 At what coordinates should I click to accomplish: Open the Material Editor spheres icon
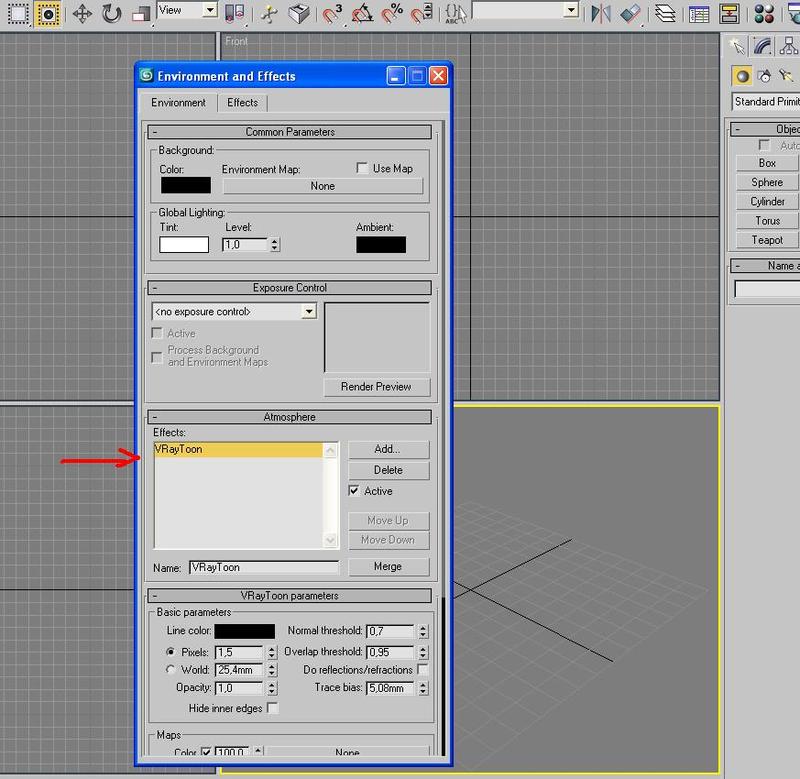(x=764, y=14)
